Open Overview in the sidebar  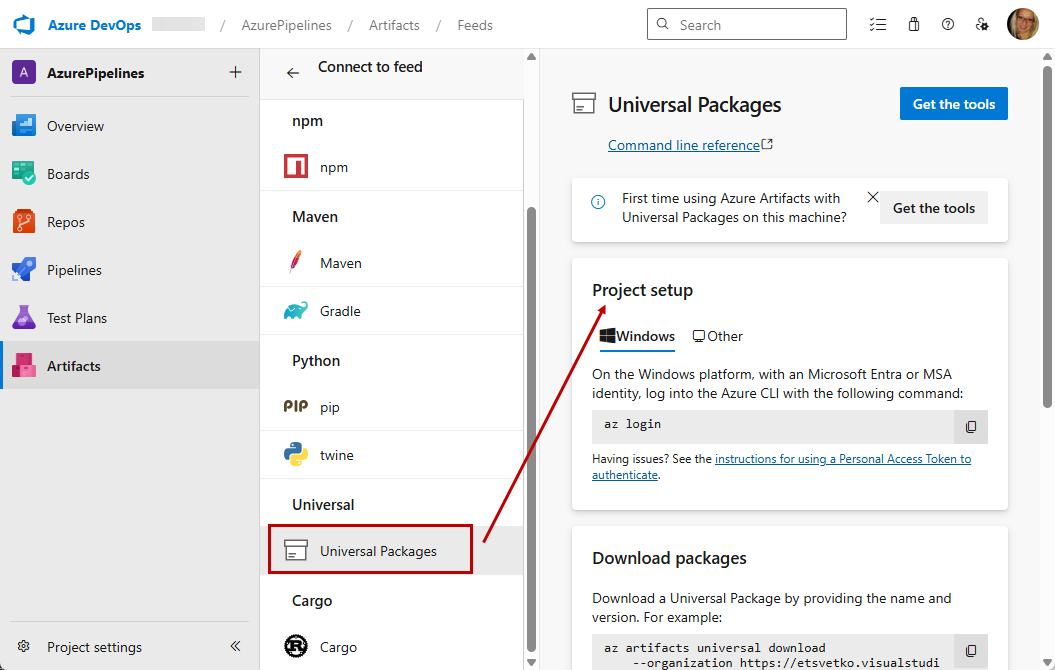130,126
